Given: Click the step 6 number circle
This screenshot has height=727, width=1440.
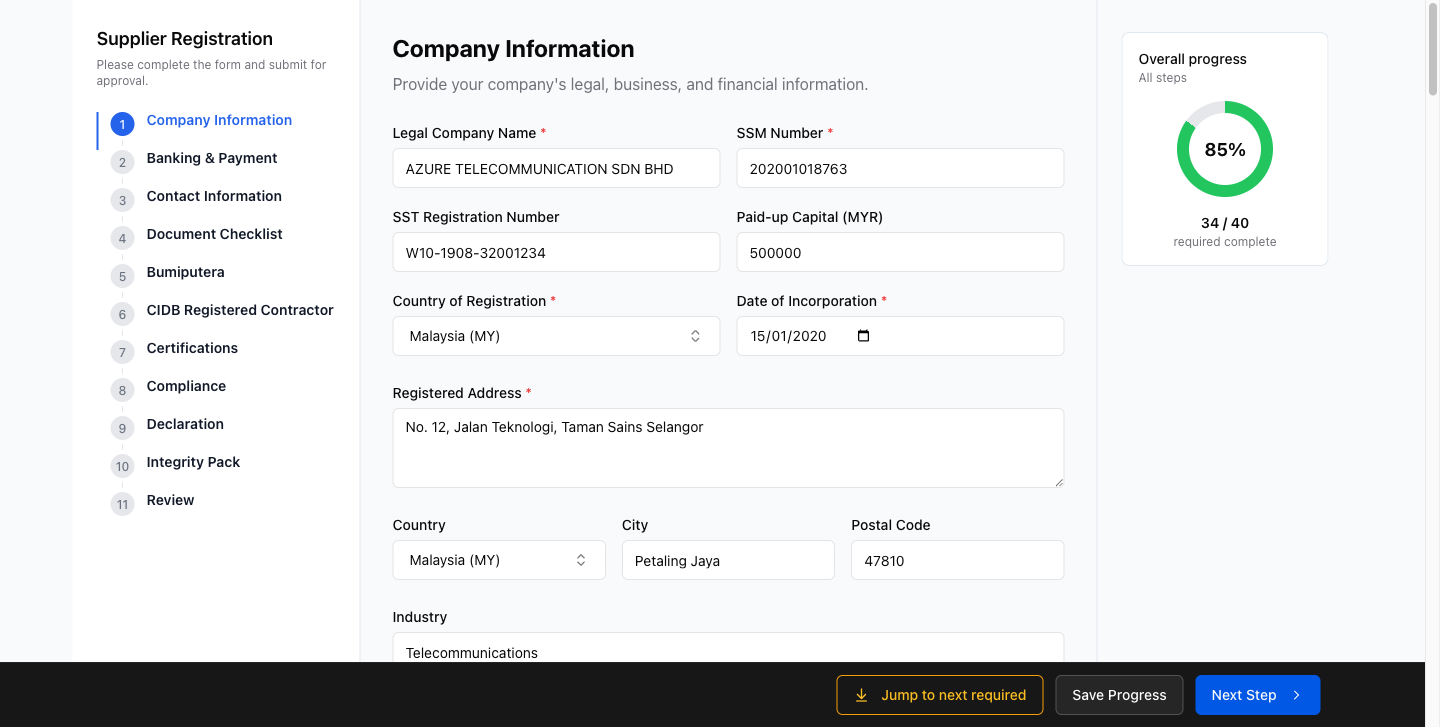Looking at the screenshot, I should click(122, 315).
